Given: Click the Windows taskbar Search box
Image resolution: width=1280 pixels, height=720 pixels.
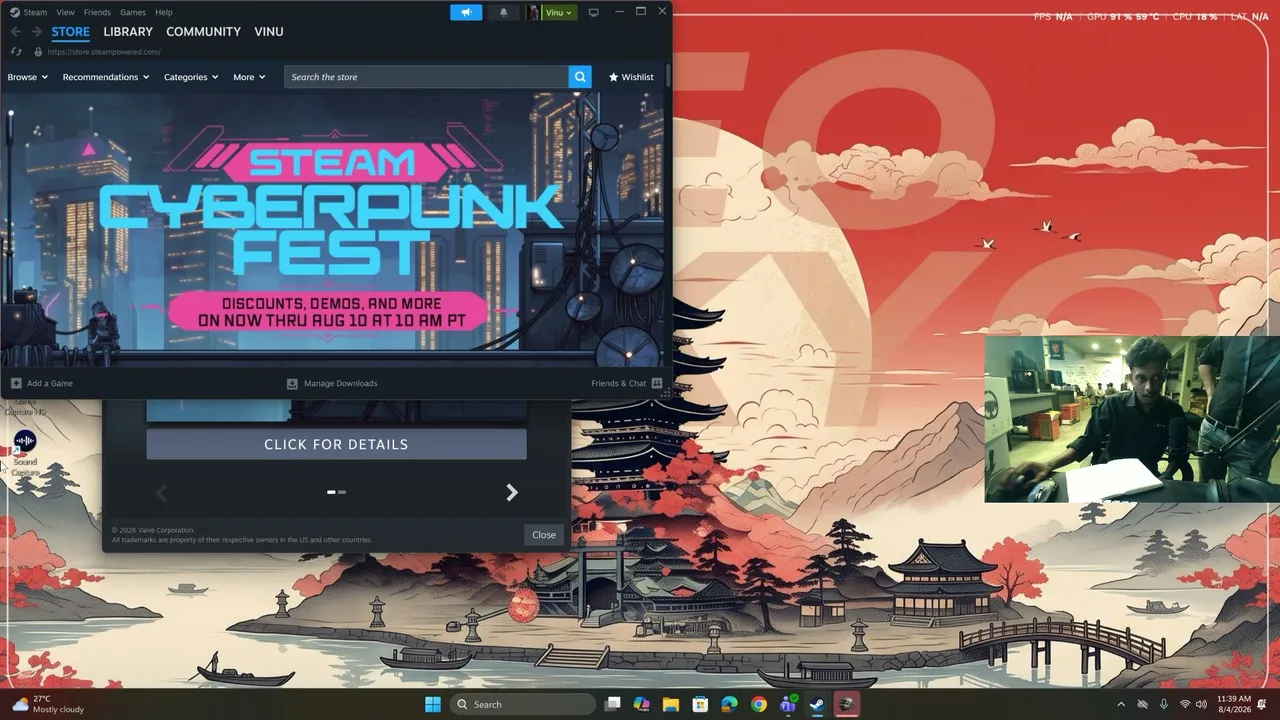Looking at the screenshot, I should click(x=523, y=704).
